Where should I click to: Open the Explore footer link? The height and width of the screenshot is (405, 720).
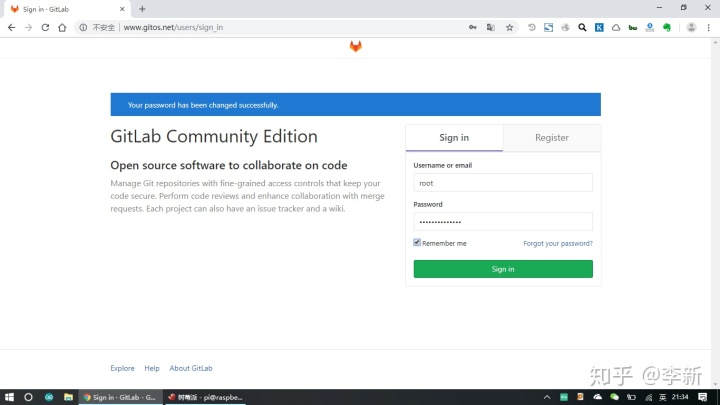pos(122,368)
